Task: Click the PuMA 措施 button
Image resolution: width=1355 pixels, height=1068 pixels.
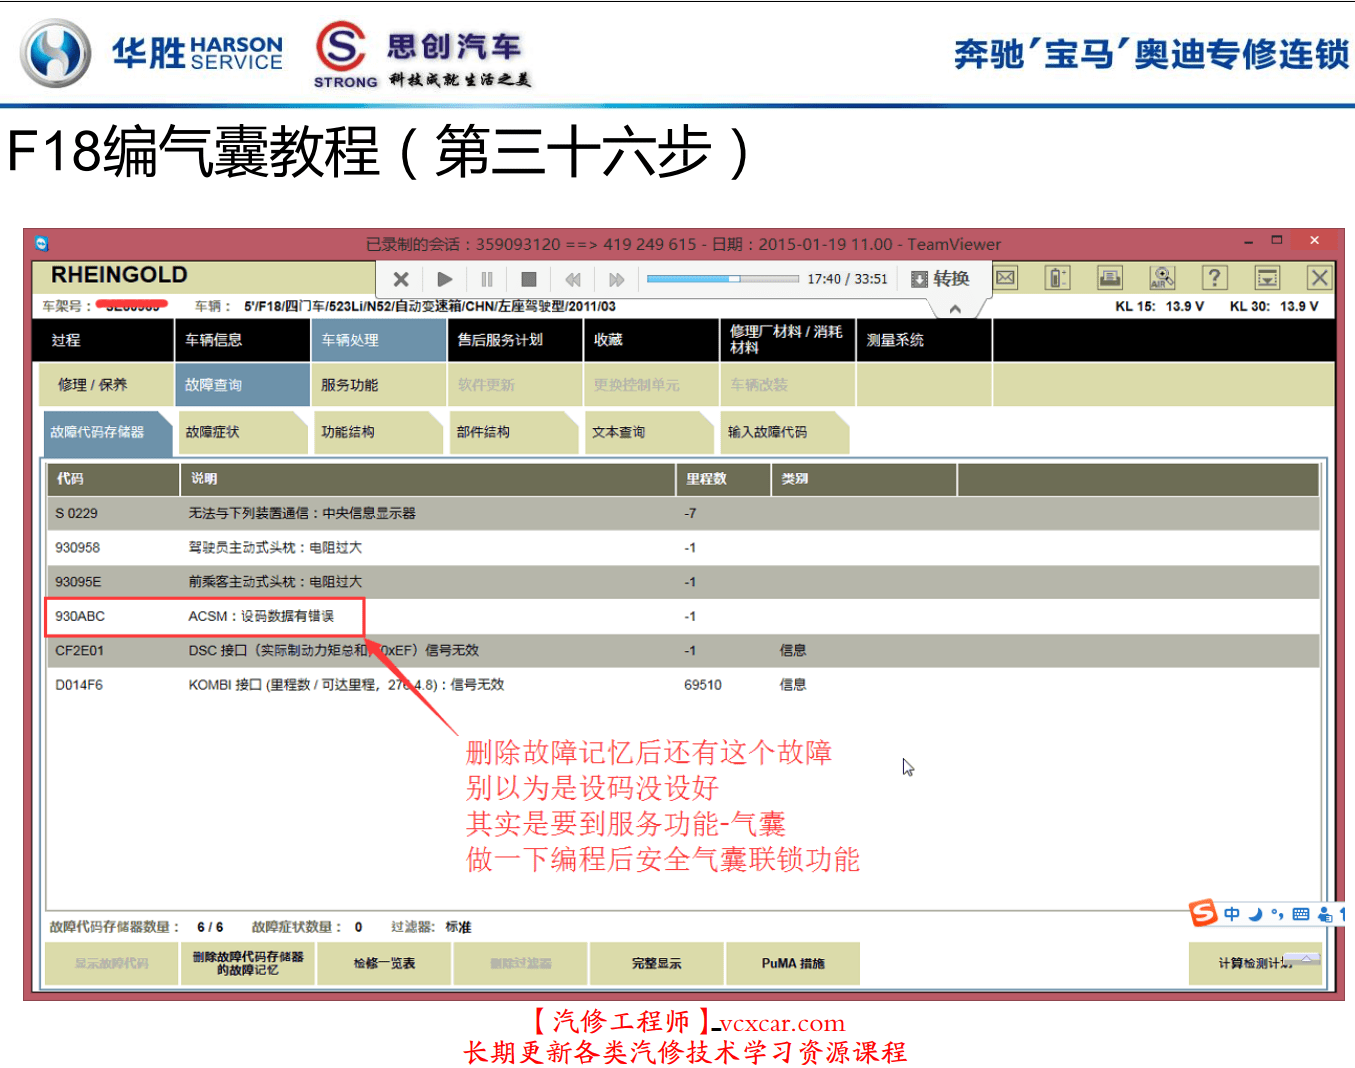Action: [793, 963]
